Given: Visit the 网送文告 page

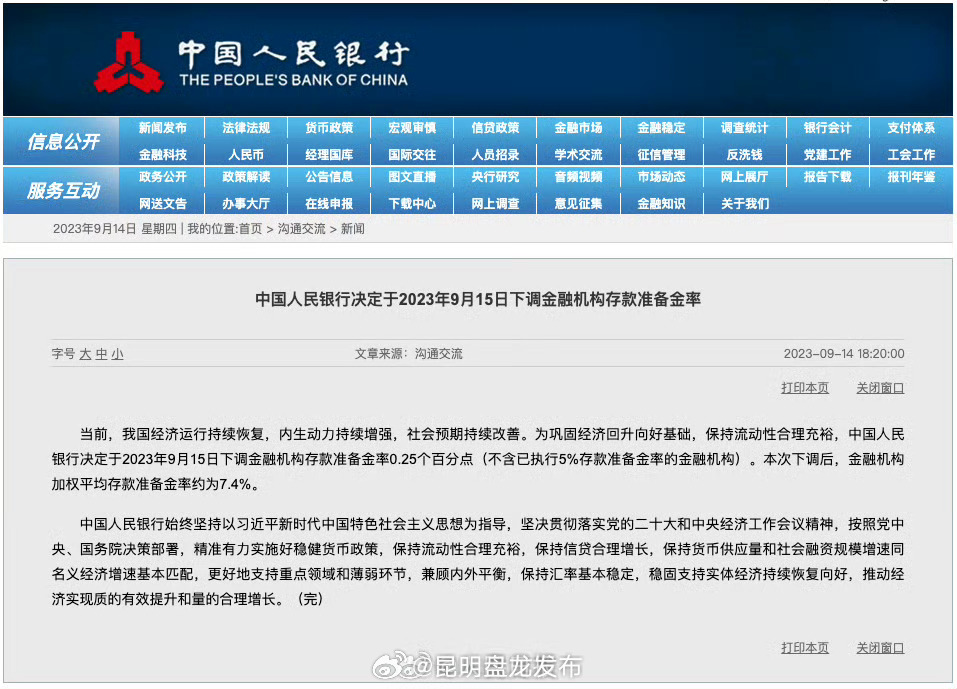Looking at the screenshot, I should 162,204.
